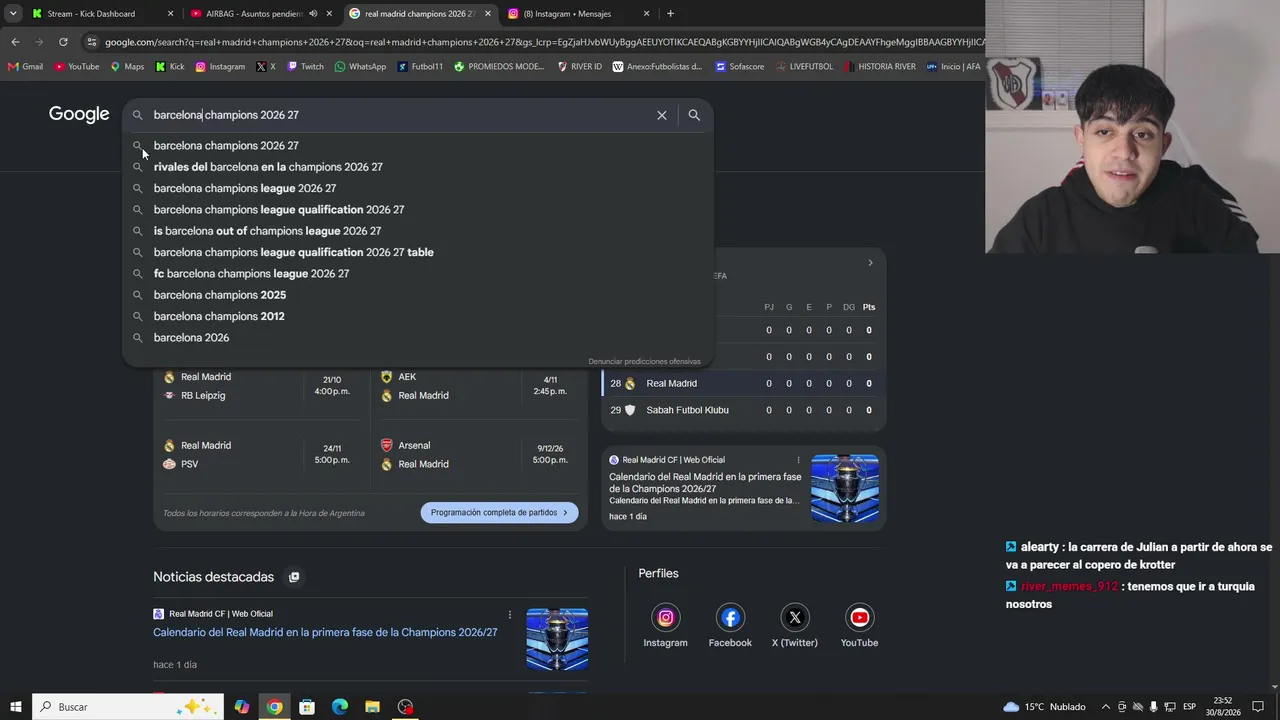
Task: Switch to the Instagram Mensajes tab
Action: click(x=578, y=14)
